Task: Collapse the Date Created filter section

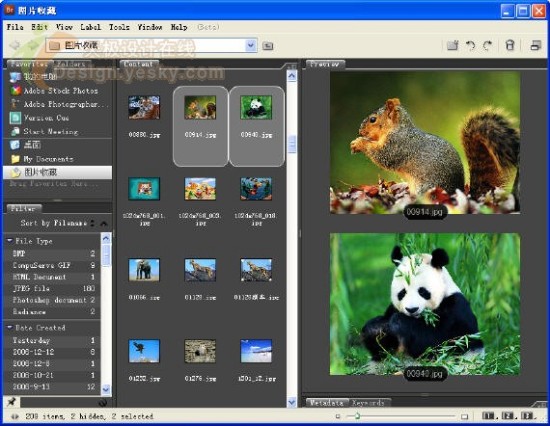Action: coord(10,327)
